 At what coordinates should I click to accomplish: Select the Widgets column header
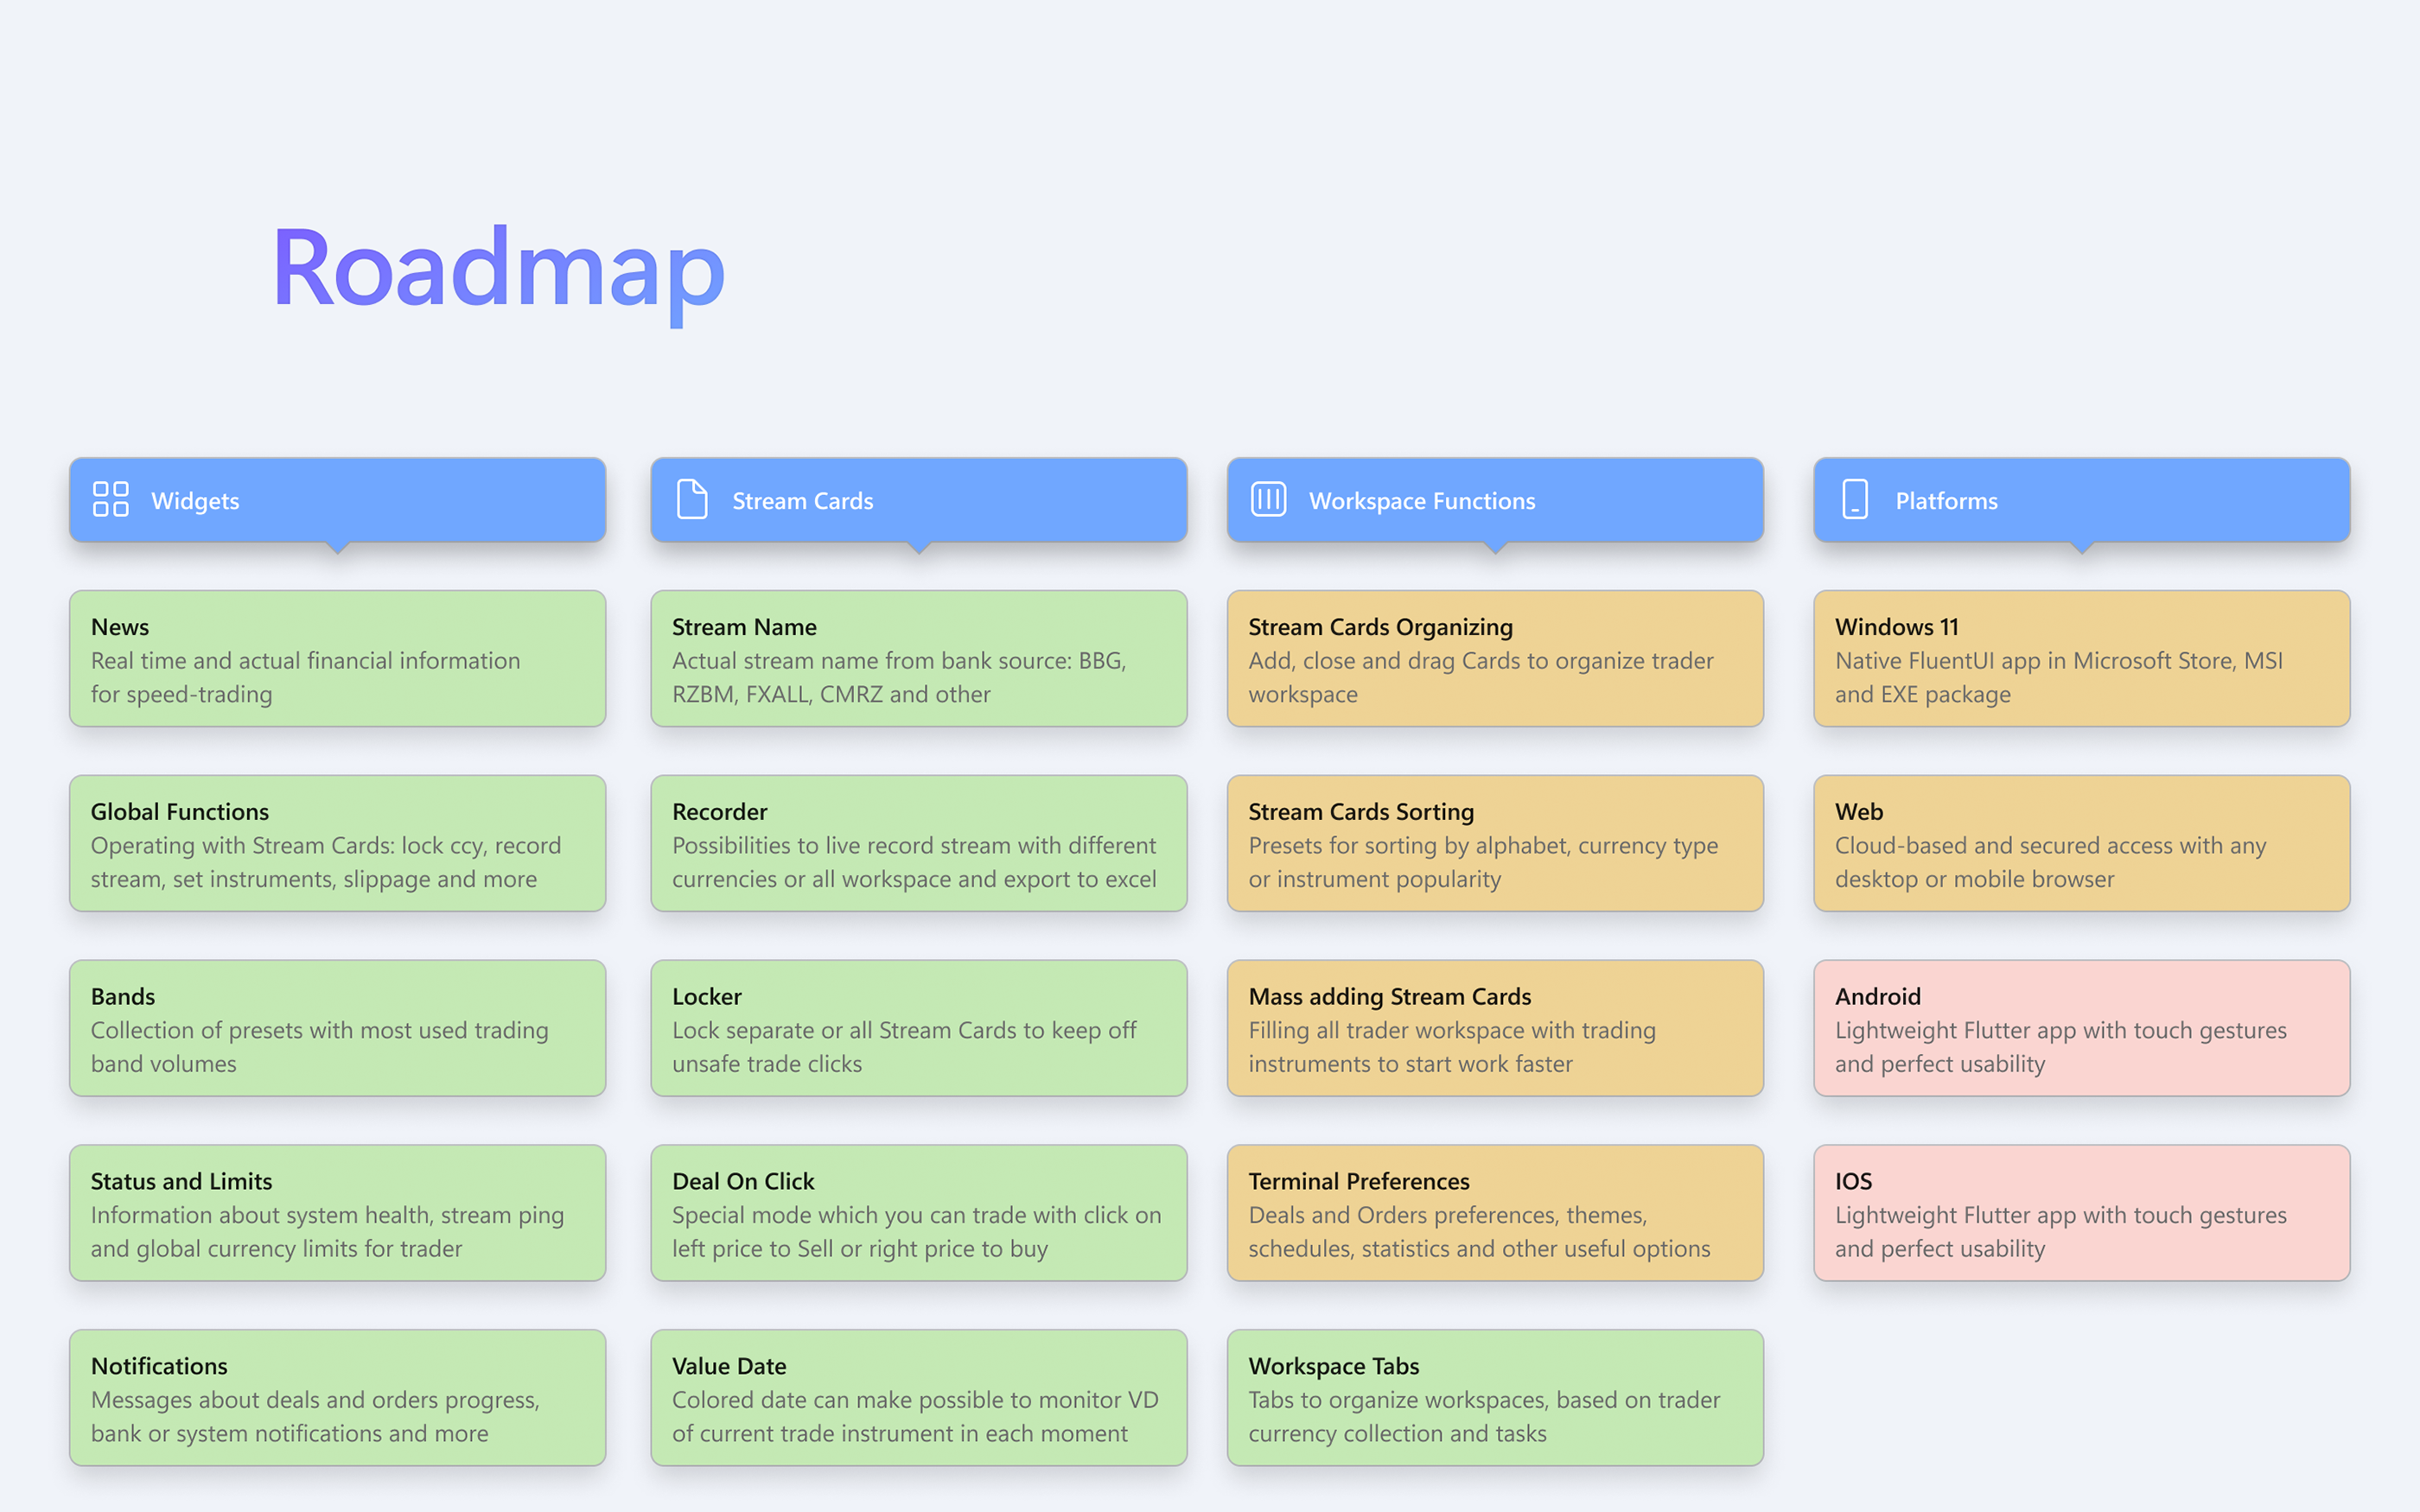337,500
